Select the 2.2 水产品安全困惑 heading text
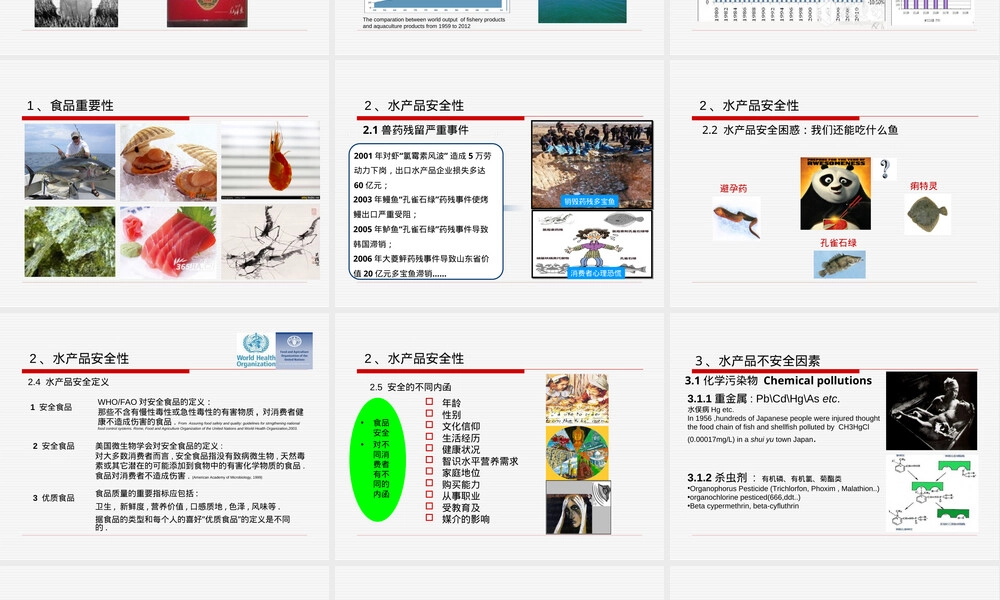1000x600 pixels. (x=800, y=130)
